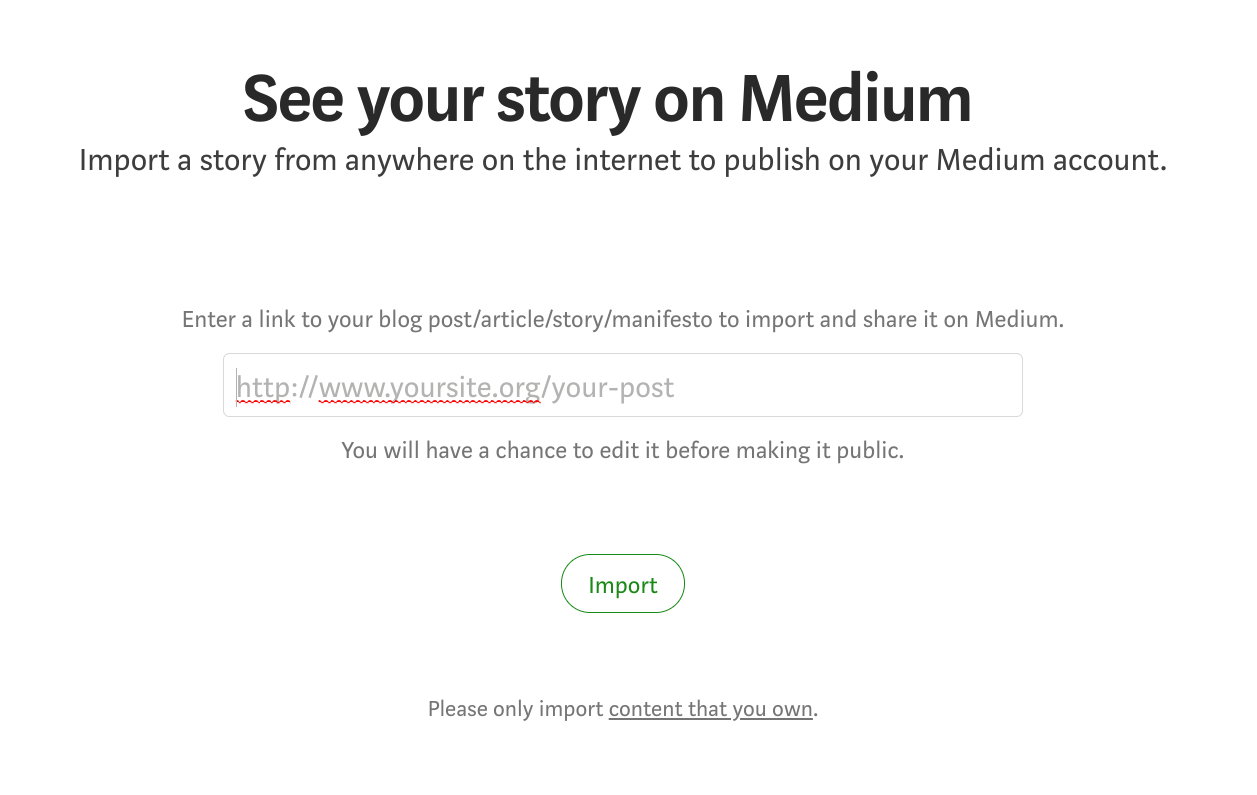
Task: Click the "Please only import" text
Action: [x=516, y=709]
